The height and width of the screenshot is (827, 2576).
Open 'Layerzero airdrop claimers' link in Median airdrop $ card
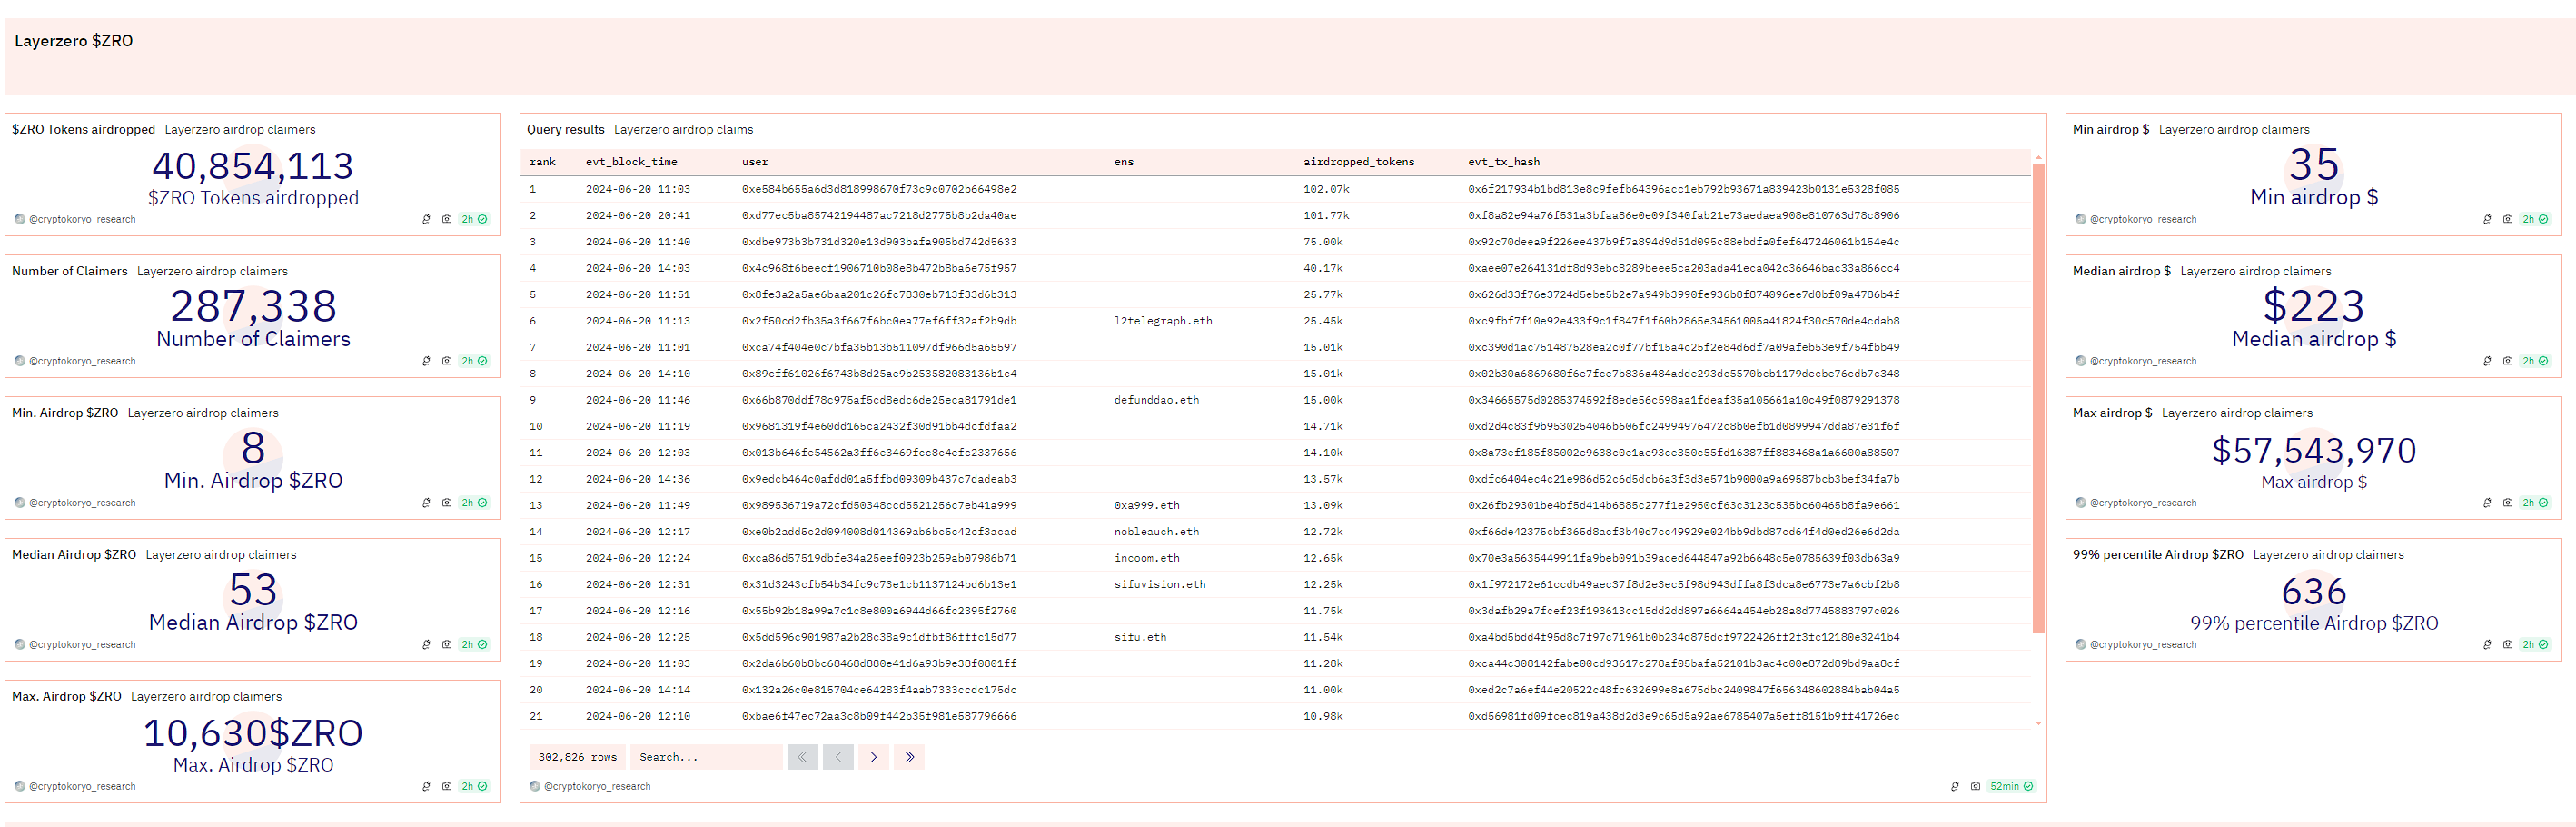click(2255, 272)
